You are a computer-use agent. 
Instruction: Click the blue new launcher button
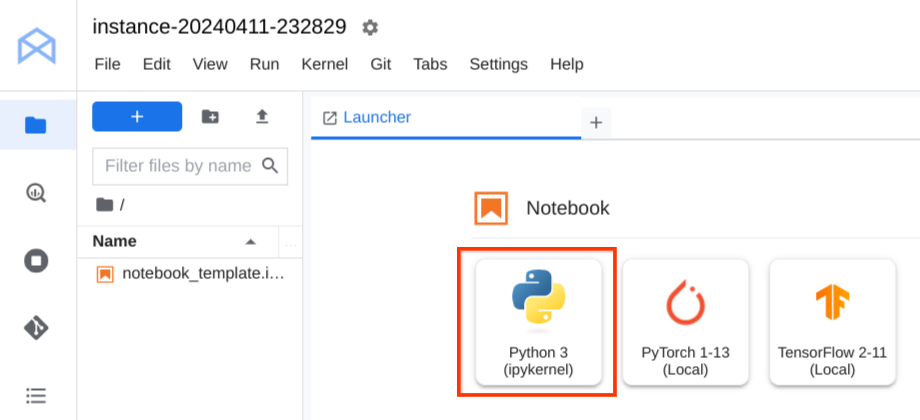[137, 117]
